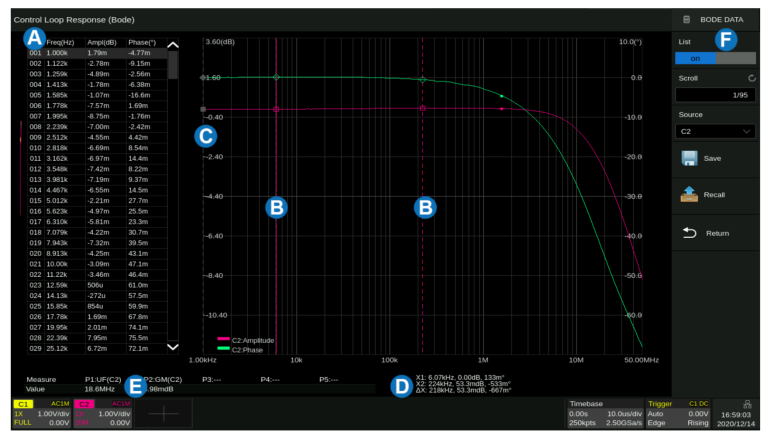This screenshot has height=440, width=772.
Task: Click the Save disk icon
Action: pyautogui.click(x=689, y=158)
